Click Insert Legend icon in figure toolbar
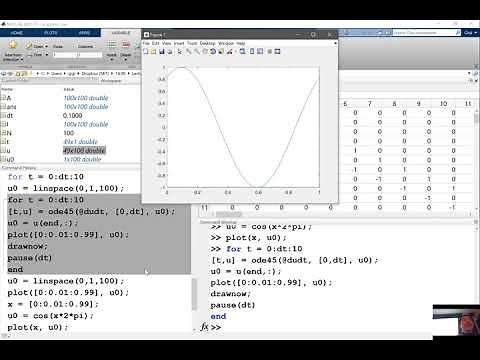 coord(260,51)
